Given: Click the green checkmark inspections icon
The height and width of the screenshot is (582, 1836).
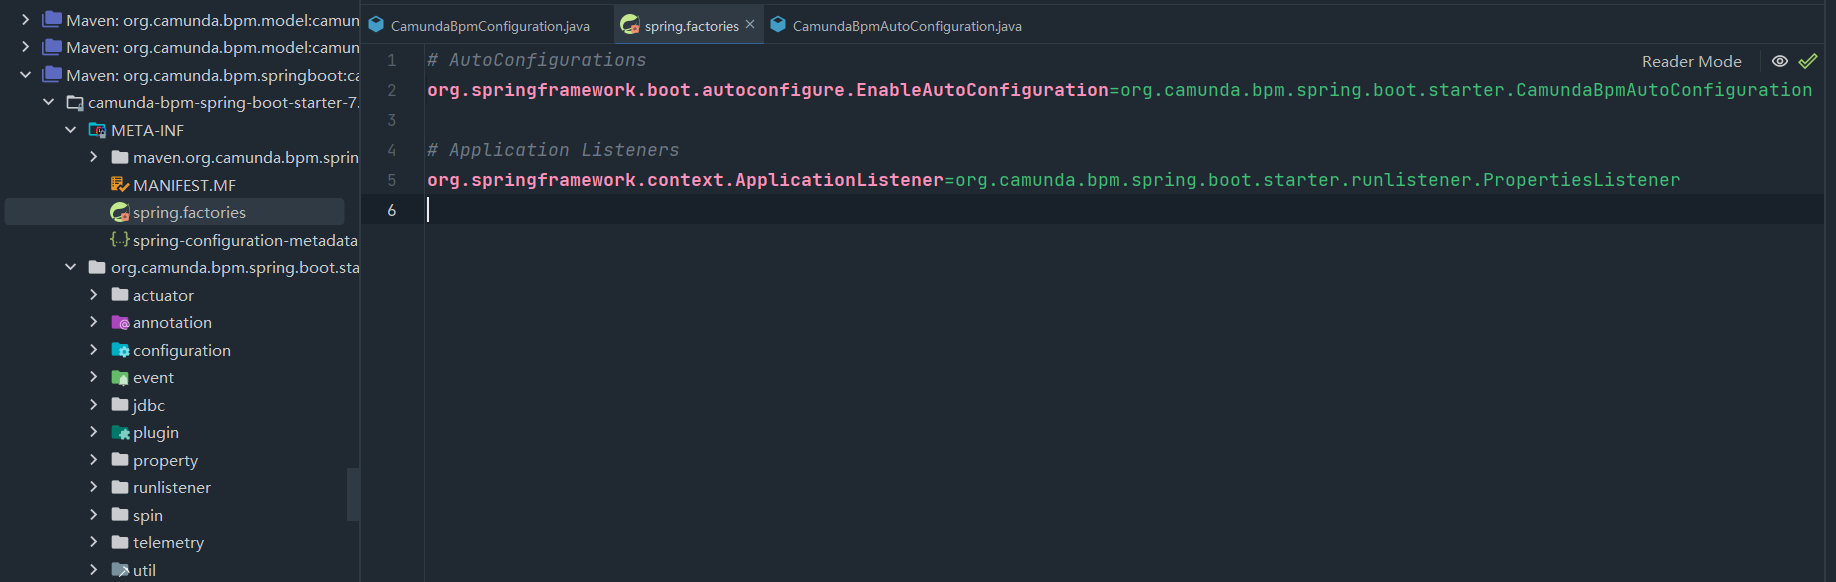Looking at the screenshot, I should pos(1808,61).
